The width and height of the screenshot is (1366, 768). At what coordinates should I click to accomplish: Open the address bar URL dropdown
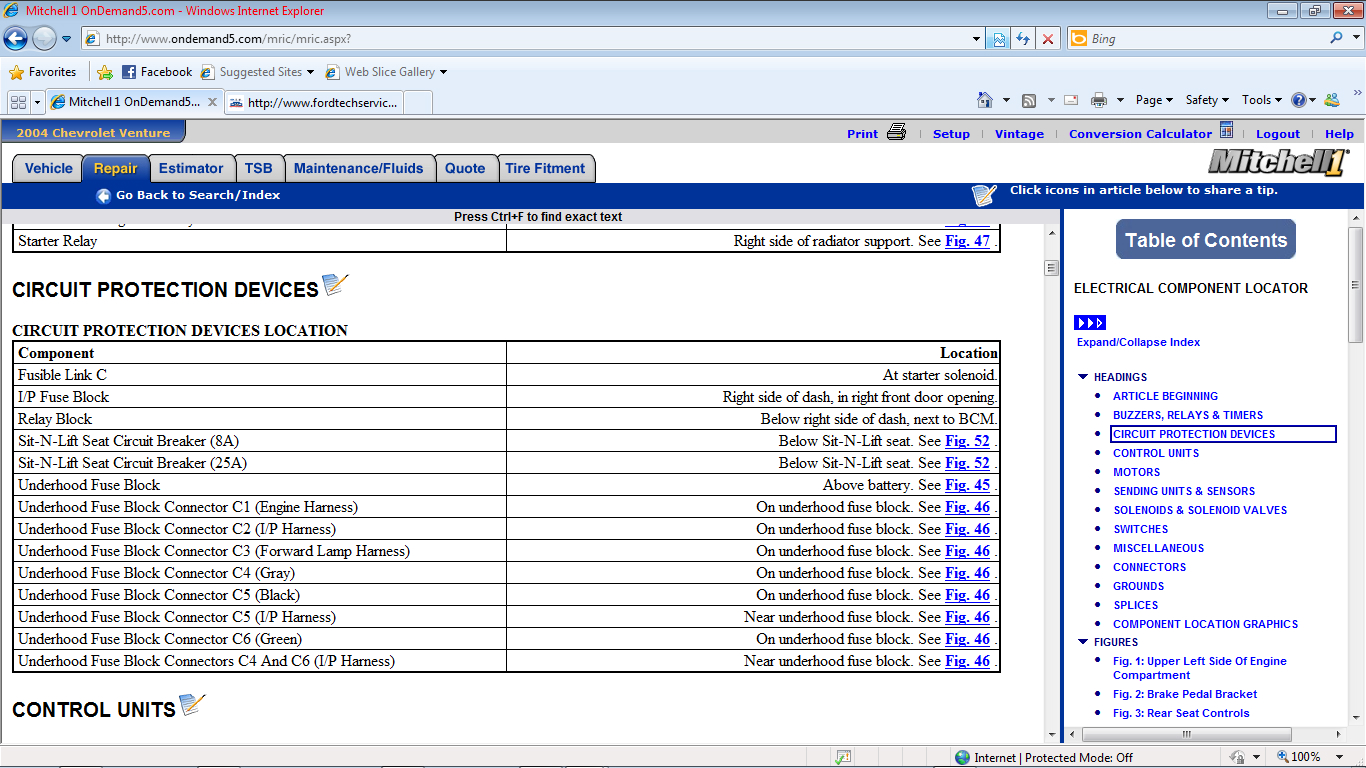click(977, 39)
